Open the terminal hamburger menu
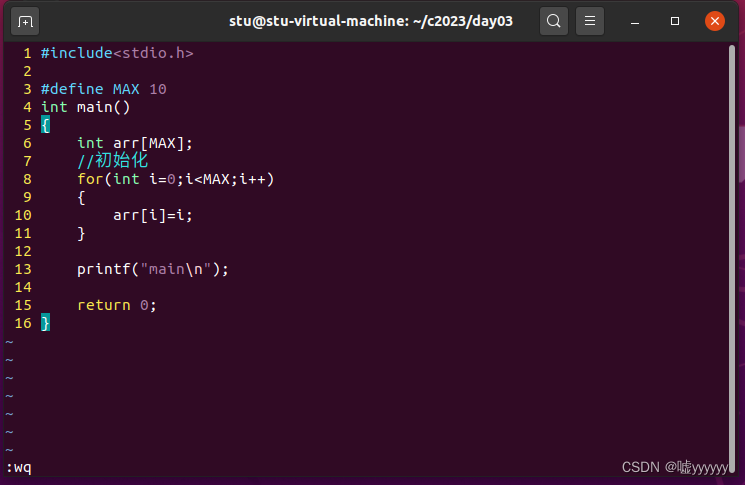Image resolution: width=745 pixels, height=485 pixels. (x=591, y=21)
